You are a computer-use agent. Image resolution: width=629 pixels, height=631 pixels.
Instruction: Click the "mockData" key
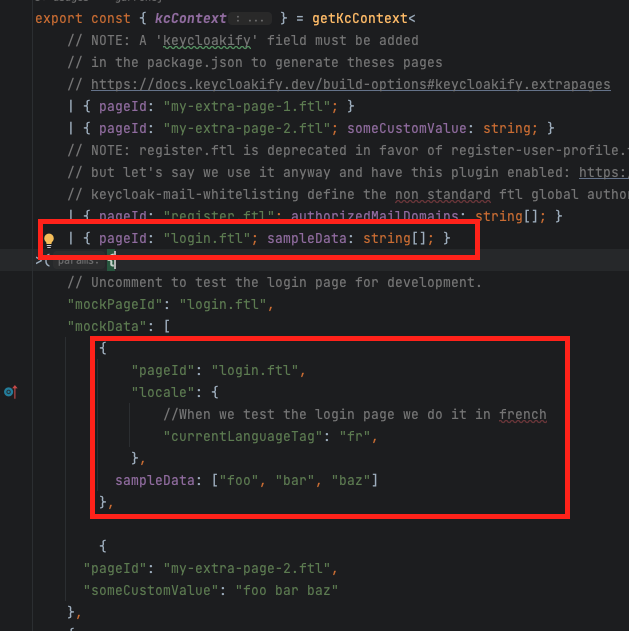107,326
